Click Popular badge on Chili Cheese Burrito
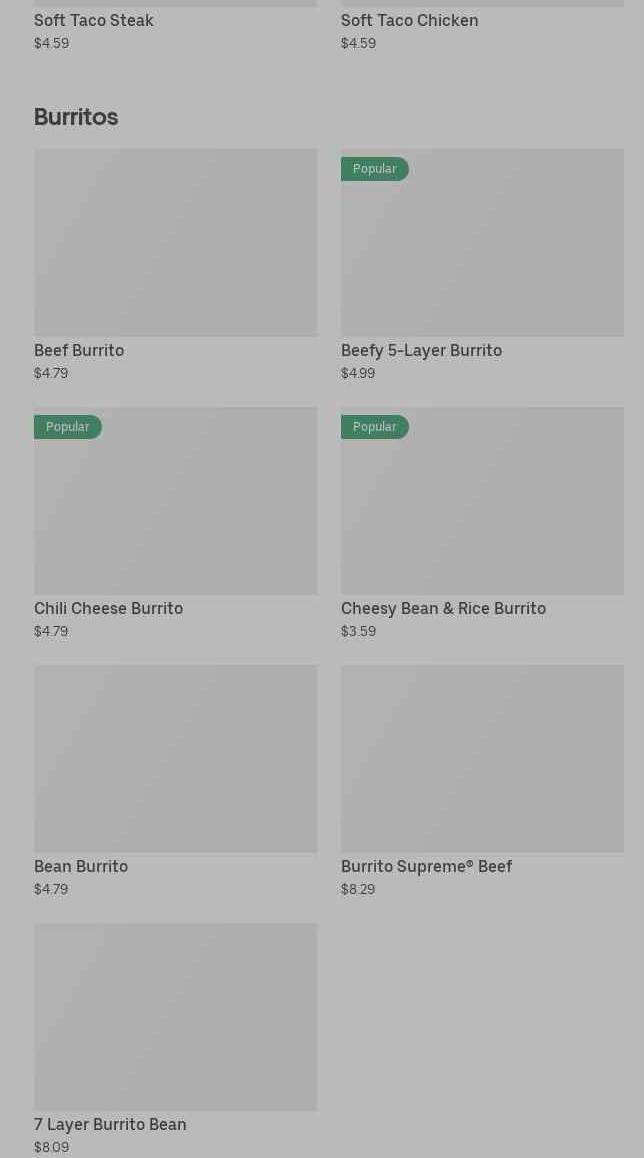This screenshot has height=1158, width=644. 67,427
